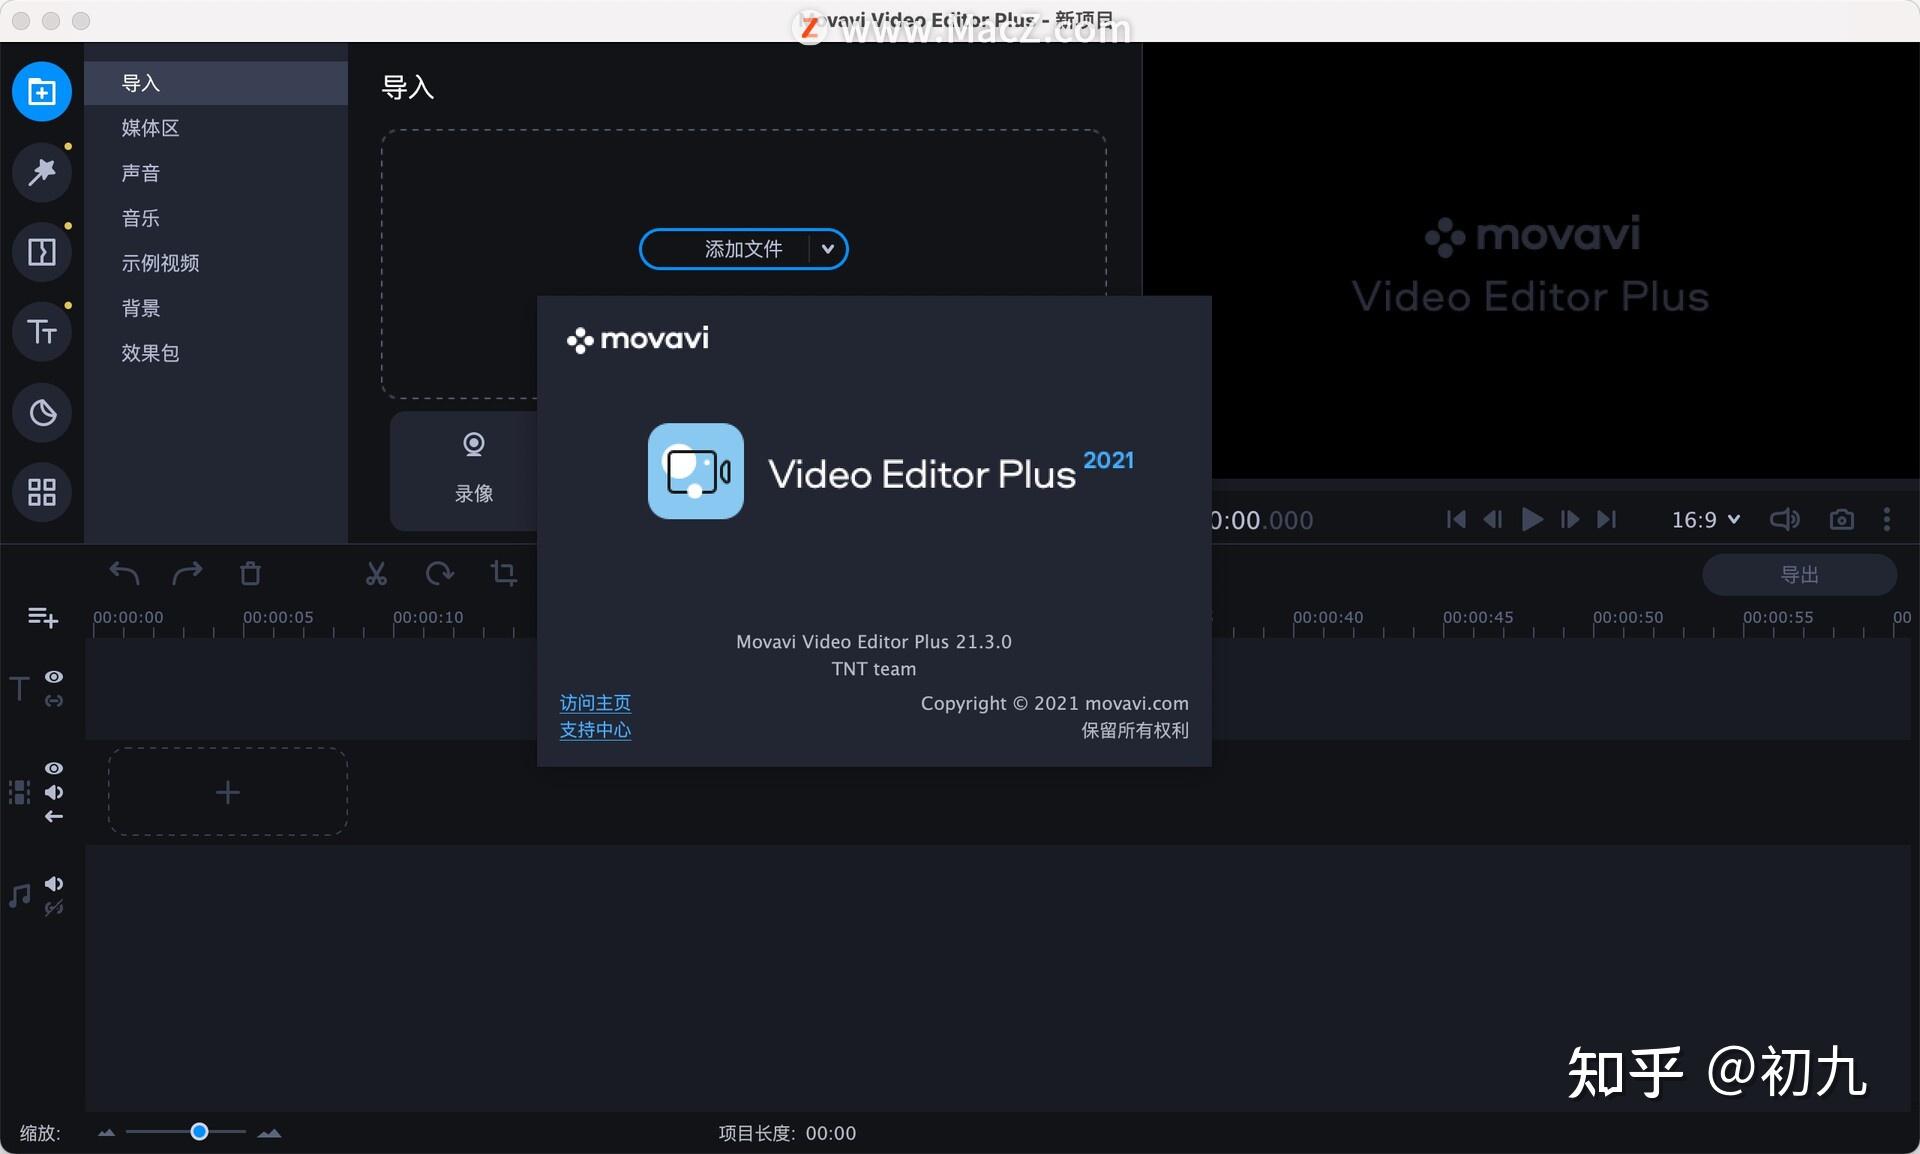Viewport: 1920px width, 1154px height.
Task: Step back one frame in preview
Action: 1493,519
